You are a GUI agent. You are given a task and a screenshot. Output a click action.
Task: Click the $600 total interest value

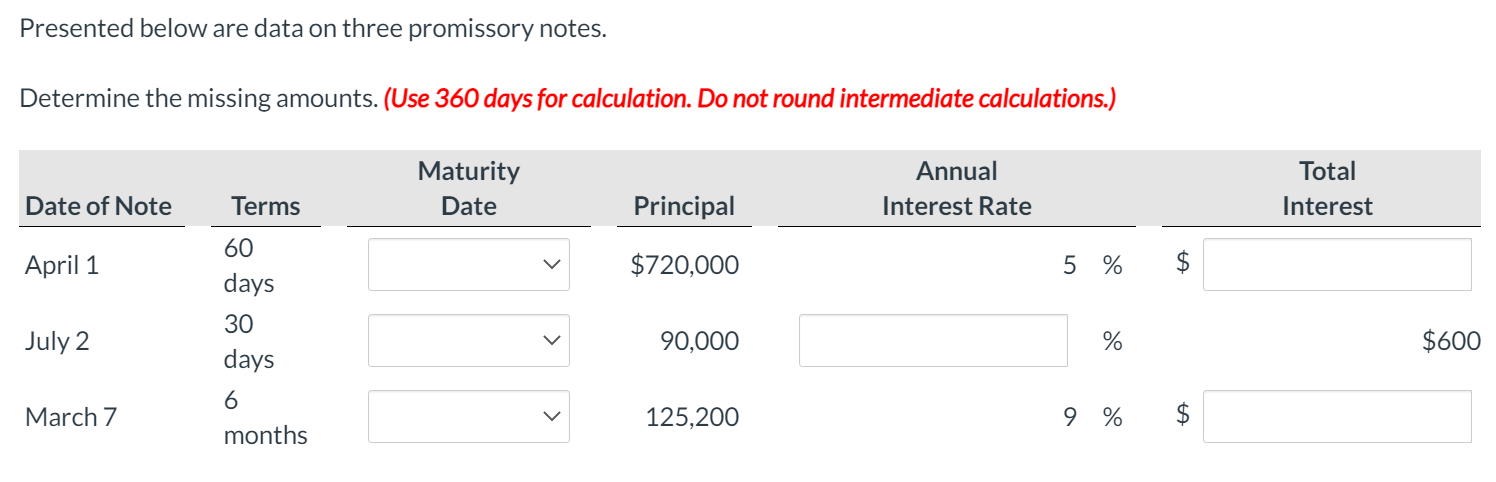coord(1452,341)
